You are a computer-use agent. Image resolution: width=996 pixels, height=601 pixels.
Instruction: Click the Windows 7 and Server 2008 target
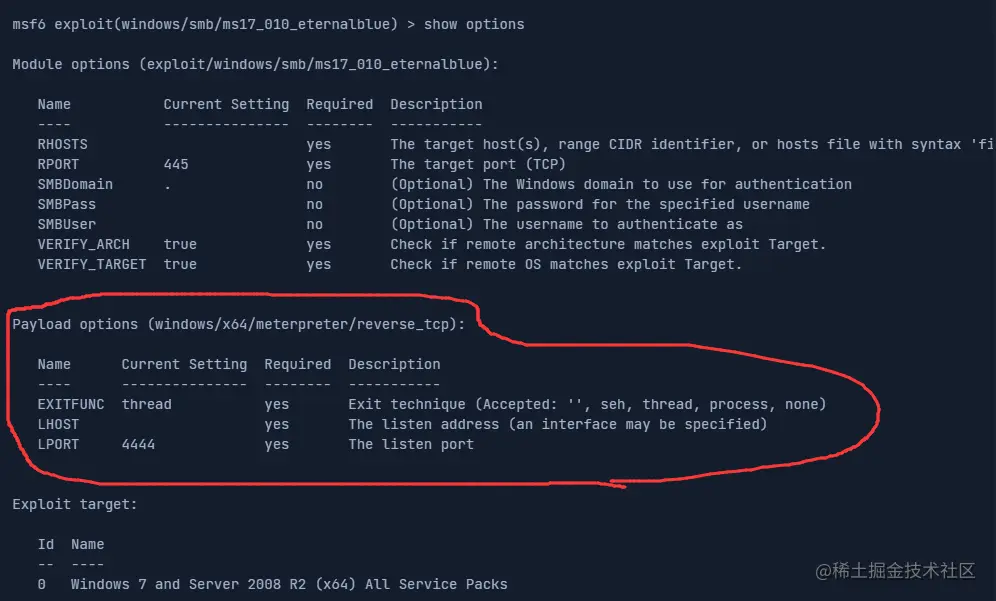[289, 584]
